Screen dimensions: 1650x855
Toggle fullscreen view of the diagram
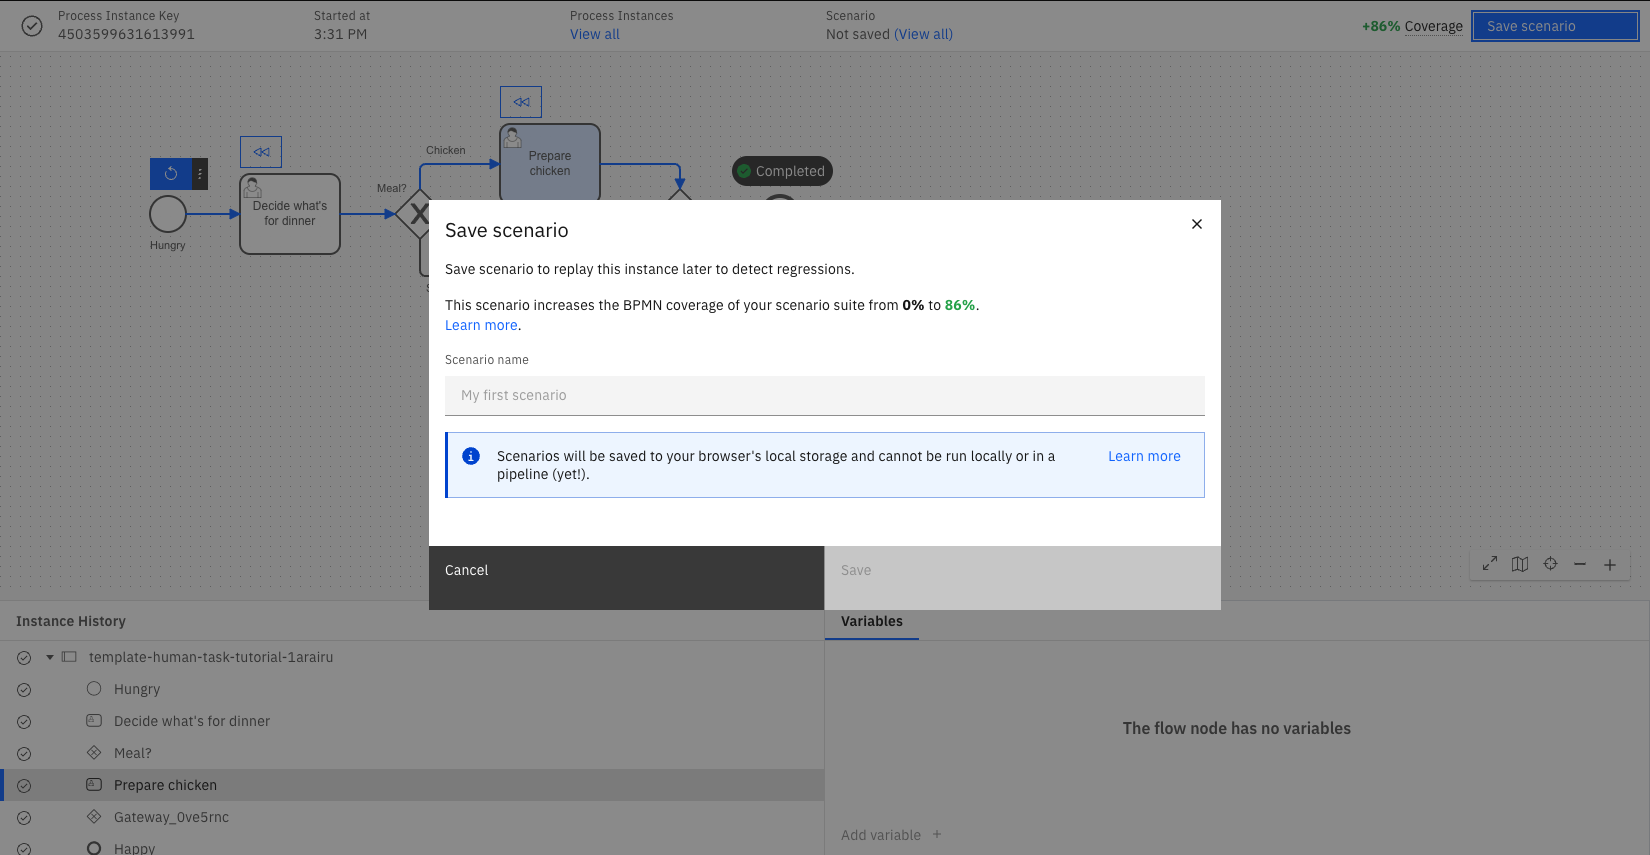point(1490,564)
